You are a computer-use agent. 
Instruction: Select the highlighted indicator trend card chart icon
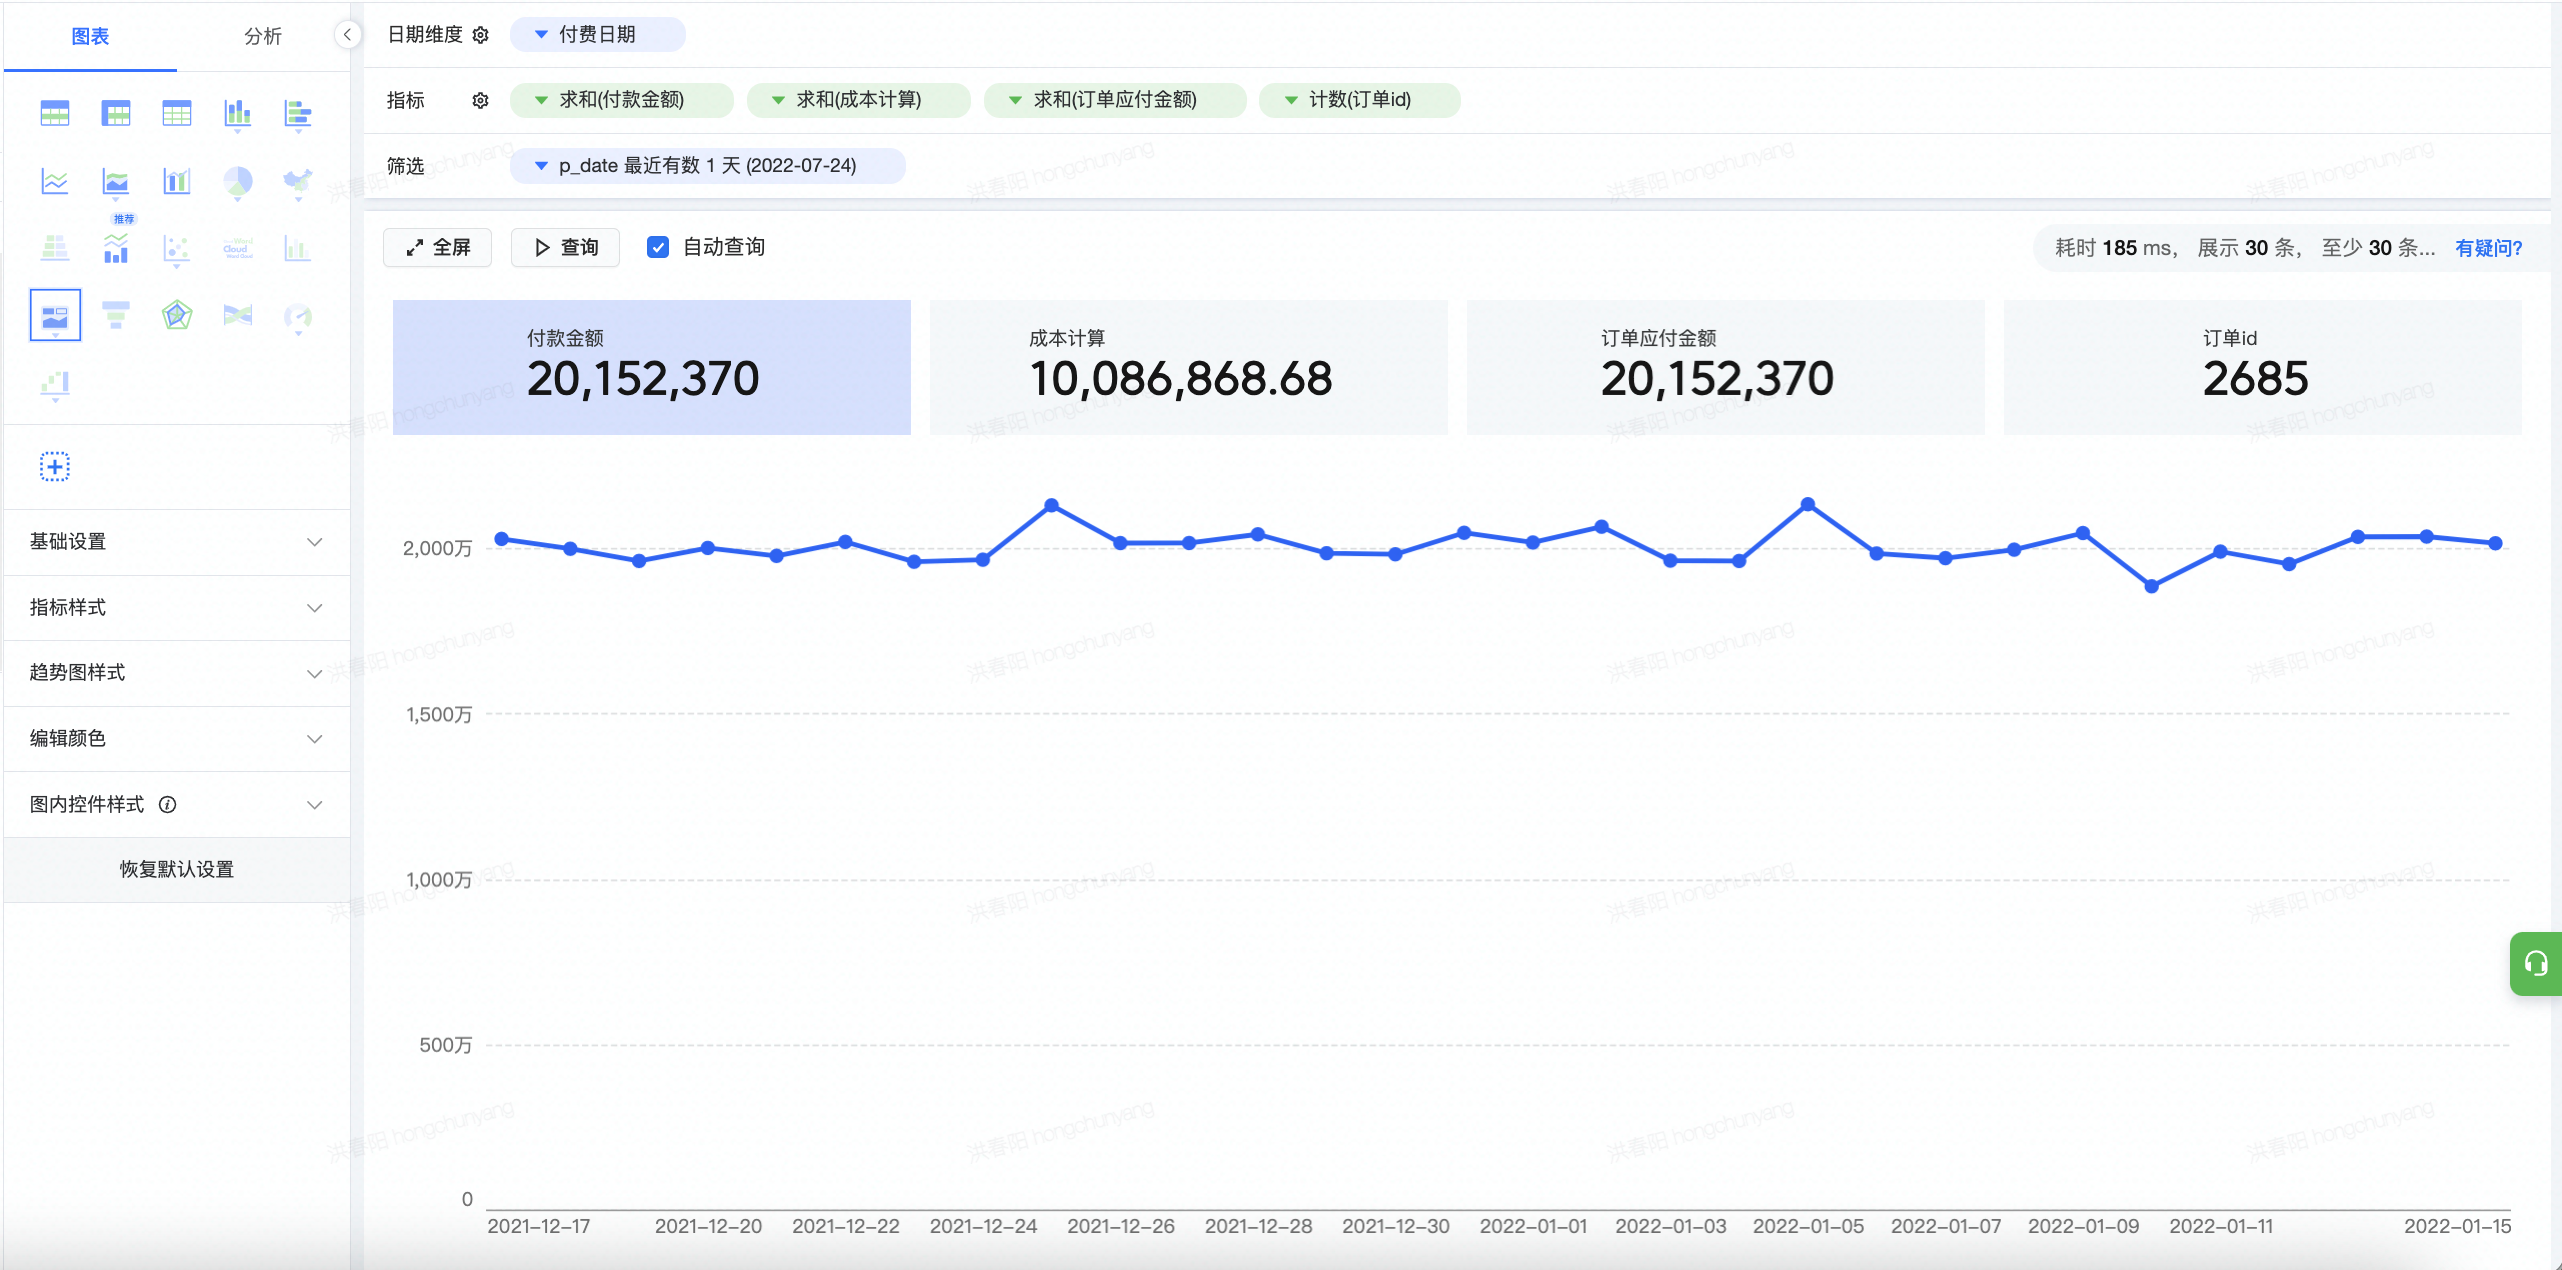(x=55, y=316)
